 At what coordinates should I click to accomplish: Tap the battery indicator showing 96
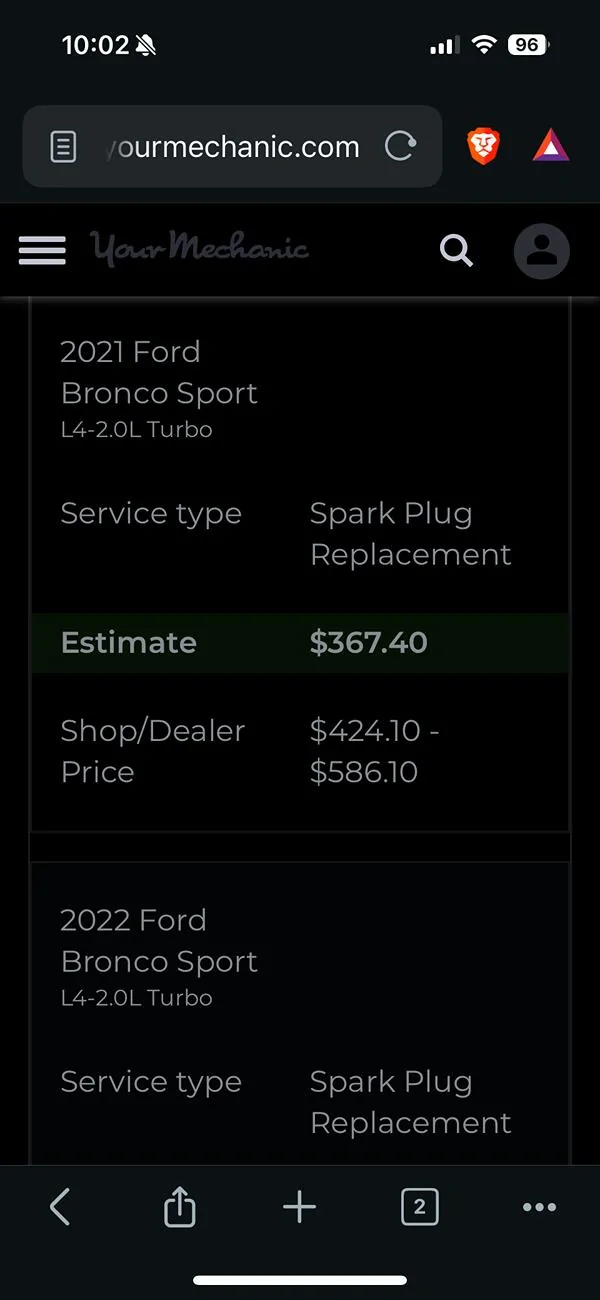[527, 44]
